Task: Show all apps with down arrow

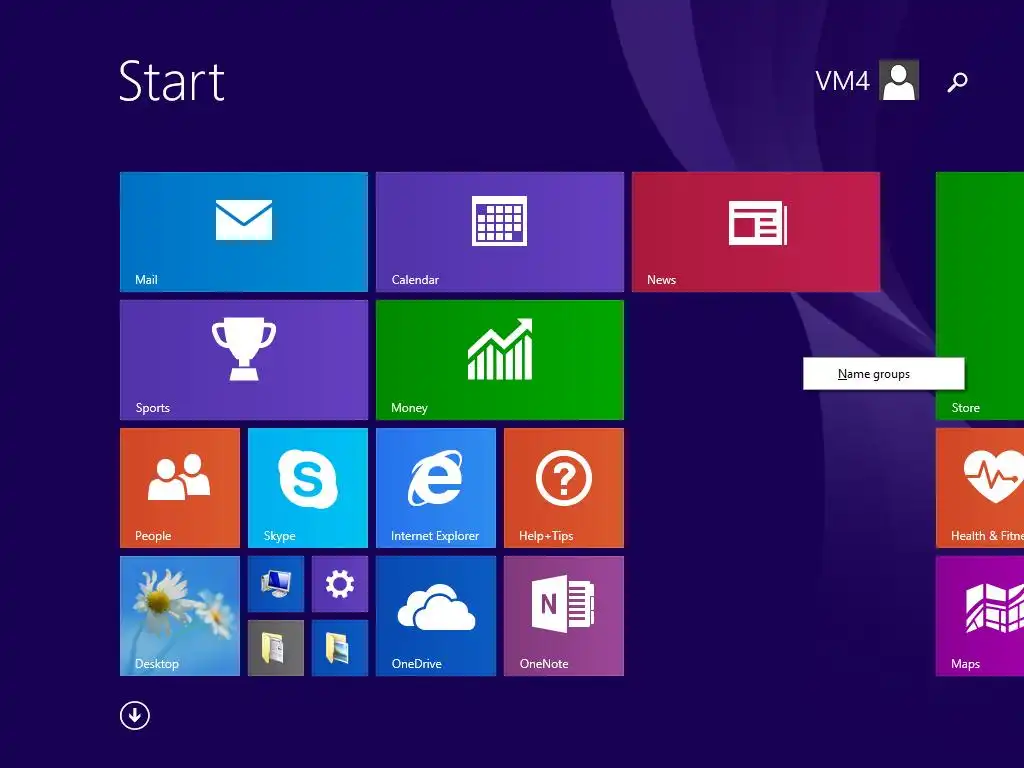Action: click(135, 716)
